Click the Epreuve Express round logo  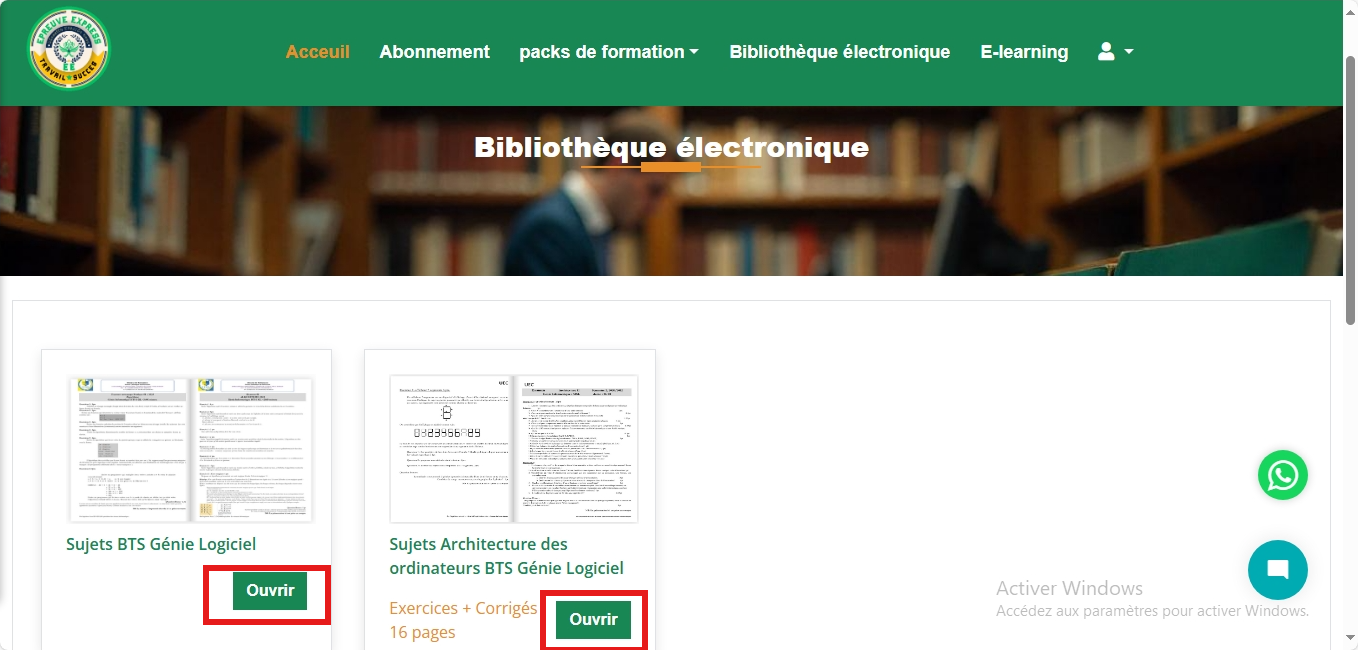(x=69, y=50)
